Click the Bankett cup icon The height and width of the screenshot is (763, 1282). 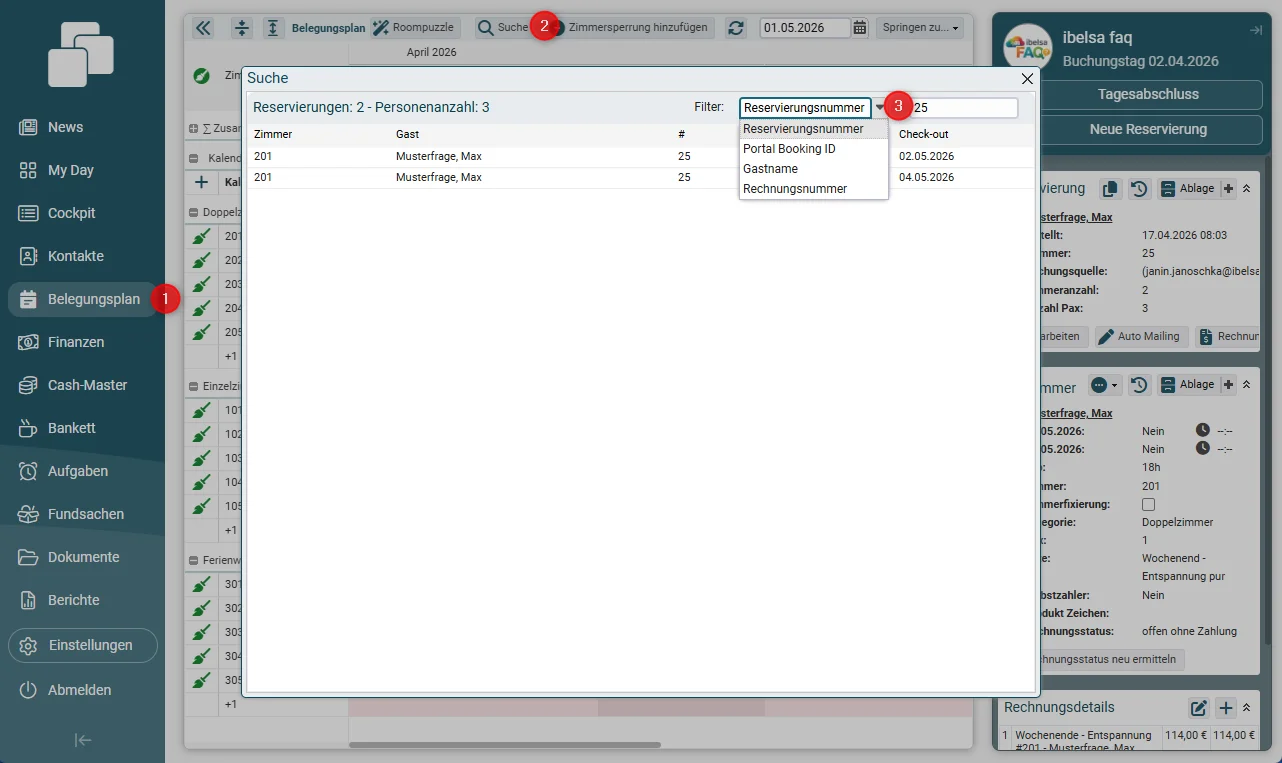28,428
